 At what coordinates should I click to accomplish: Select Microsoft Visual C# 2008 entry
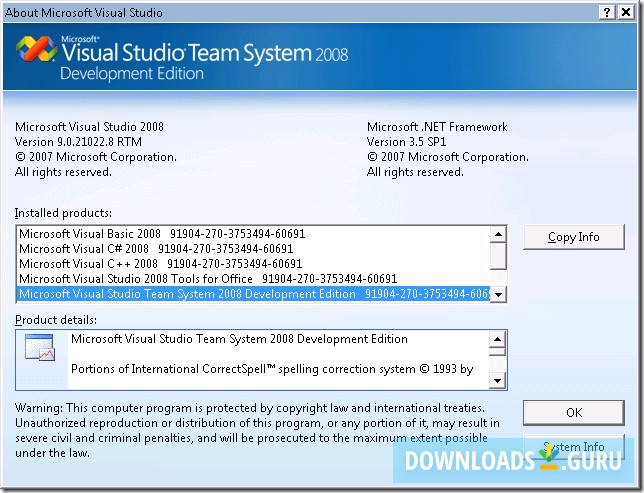254,249
